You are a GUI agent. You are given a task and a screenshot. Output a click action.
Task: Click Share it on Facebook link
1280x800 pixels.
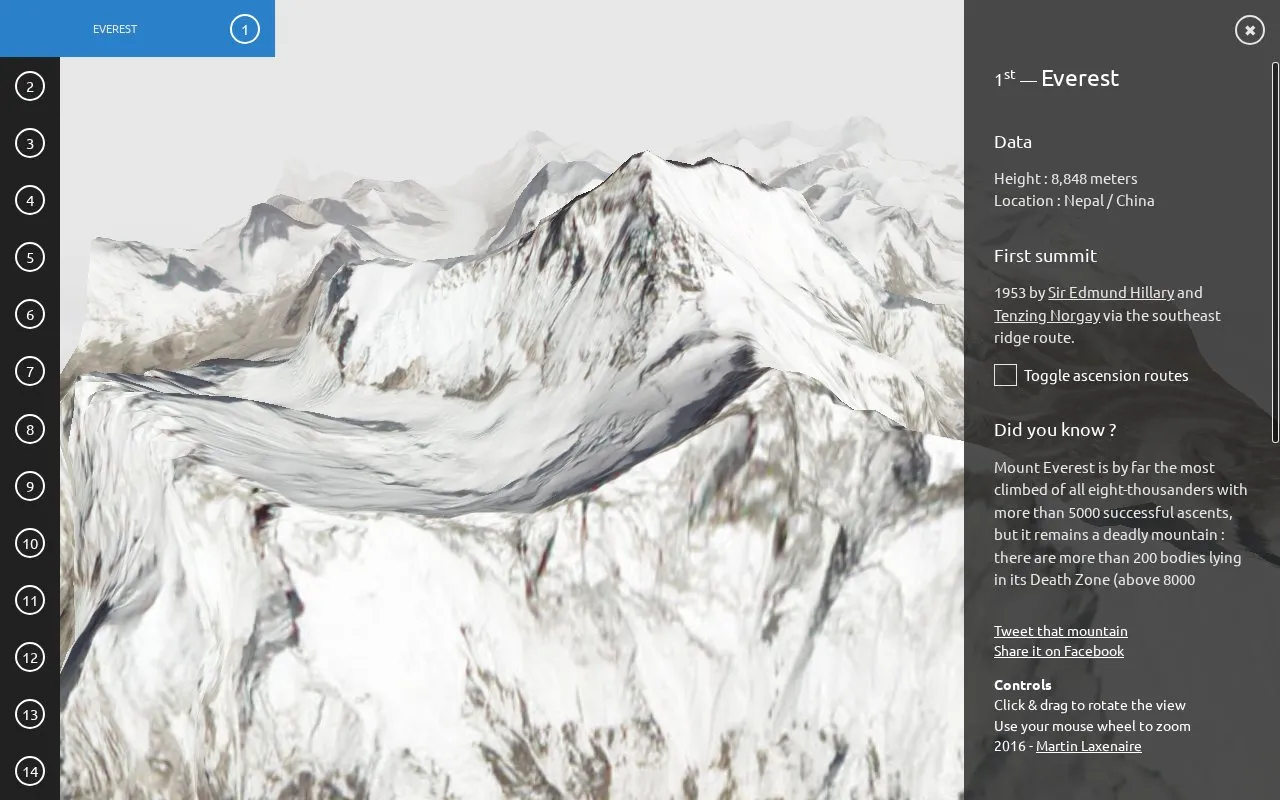pyautogui.click(x=1059, y=651)
